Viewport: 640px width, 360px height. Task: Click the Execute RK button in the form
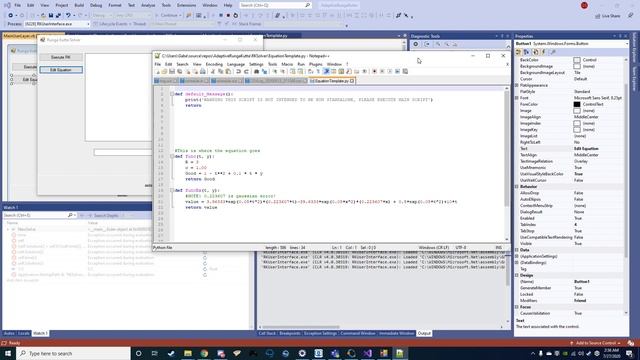[x=61, y=57]
